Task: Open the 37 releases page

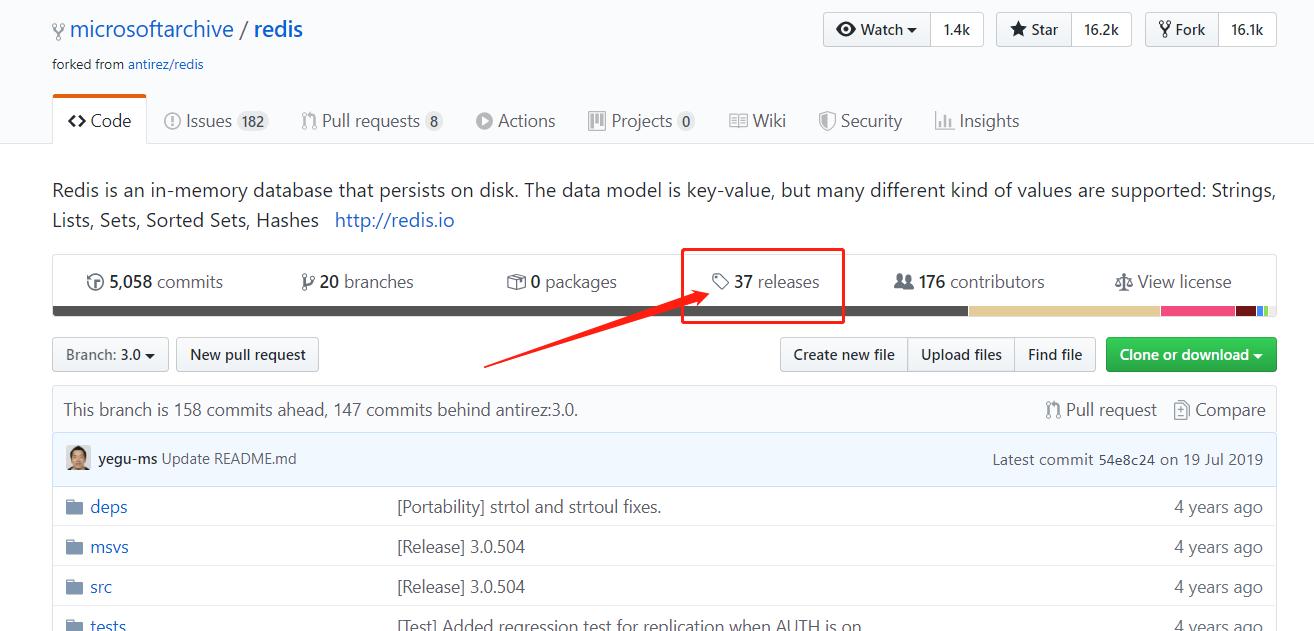Action: coord(765,282)
